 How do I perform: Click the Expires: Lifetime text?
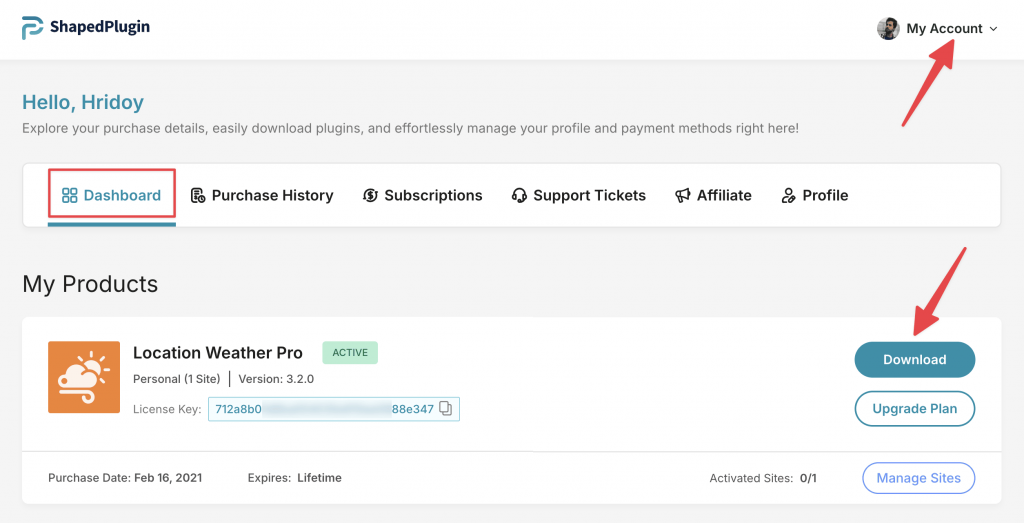[295, 478]
